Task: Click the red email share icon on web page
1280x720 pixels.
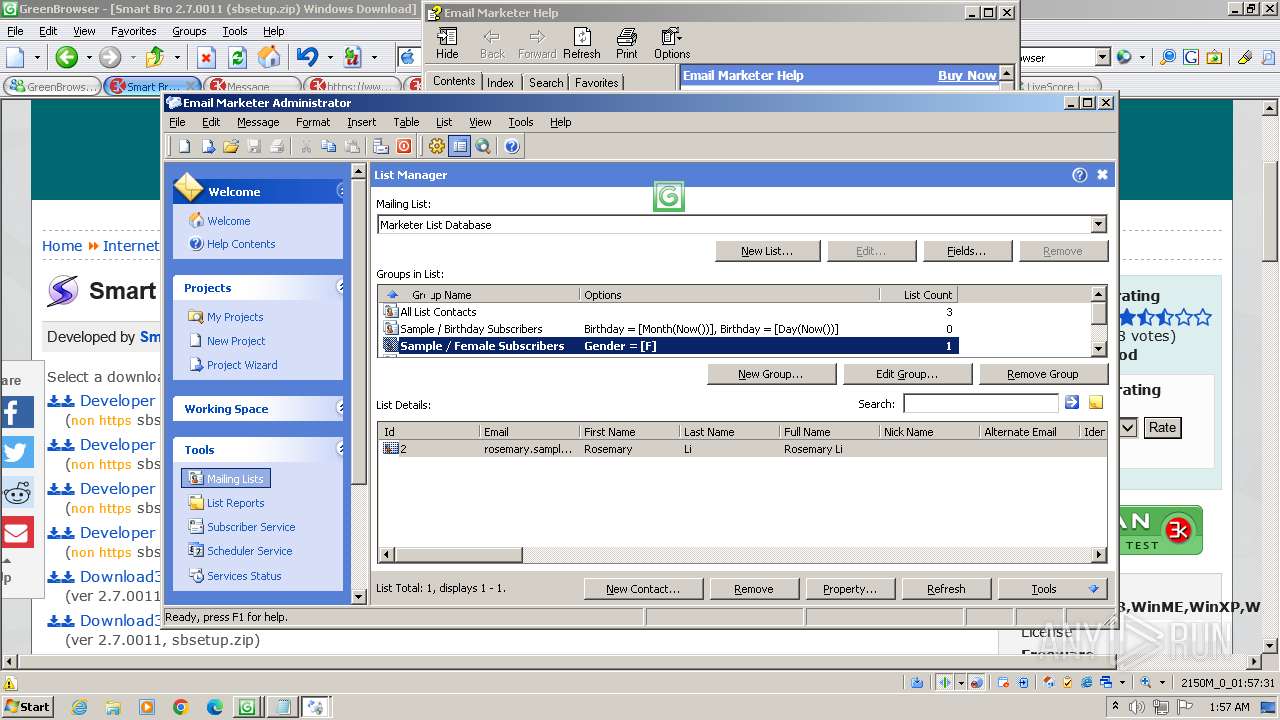Action: [17, 532]
